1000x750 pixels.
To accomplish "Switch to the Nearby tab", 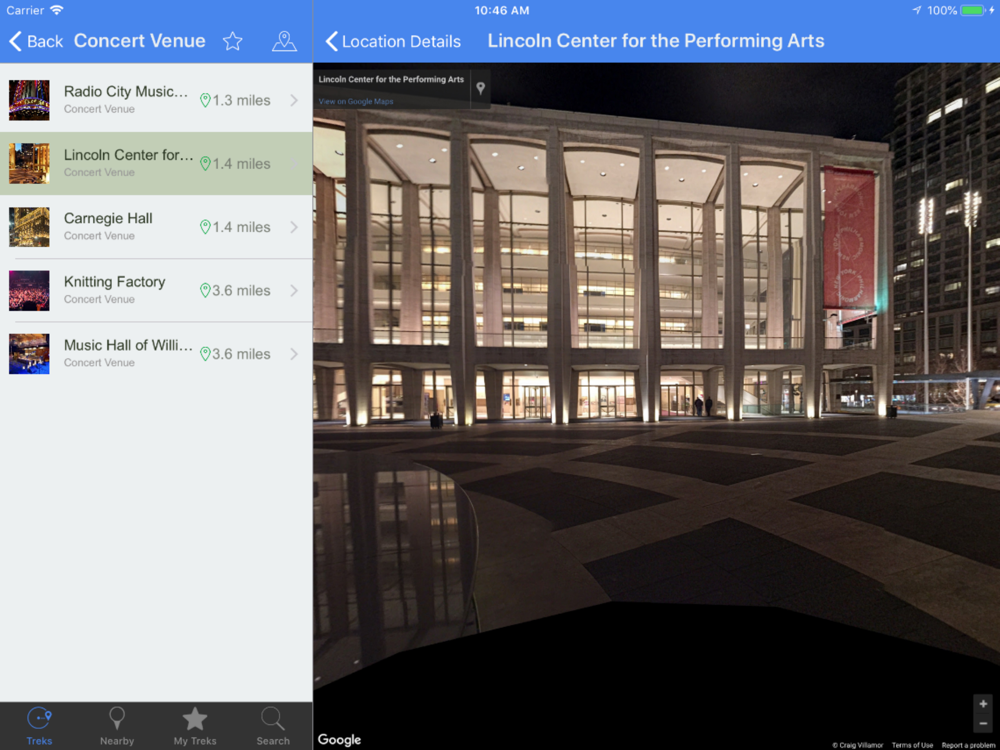I will click(117, 726).
